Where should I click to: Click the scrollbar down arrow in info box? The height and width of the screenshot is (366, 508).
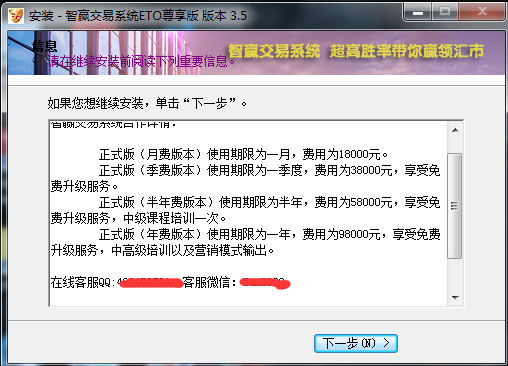[455, 297]
